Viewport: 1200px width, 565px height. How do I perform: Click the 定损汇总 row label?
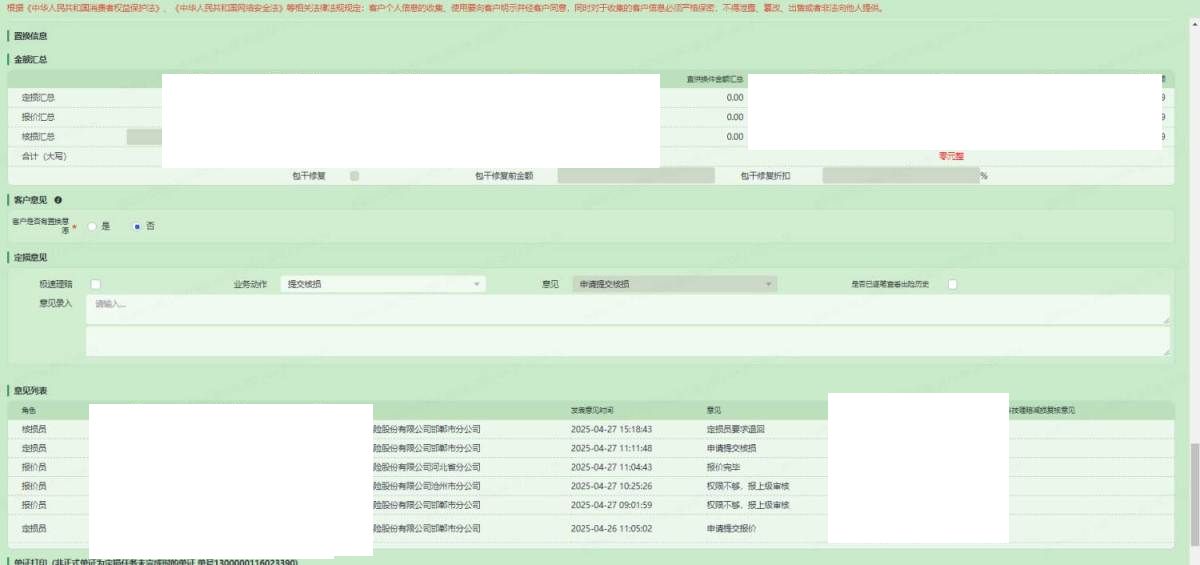click(x=38, y=98)
